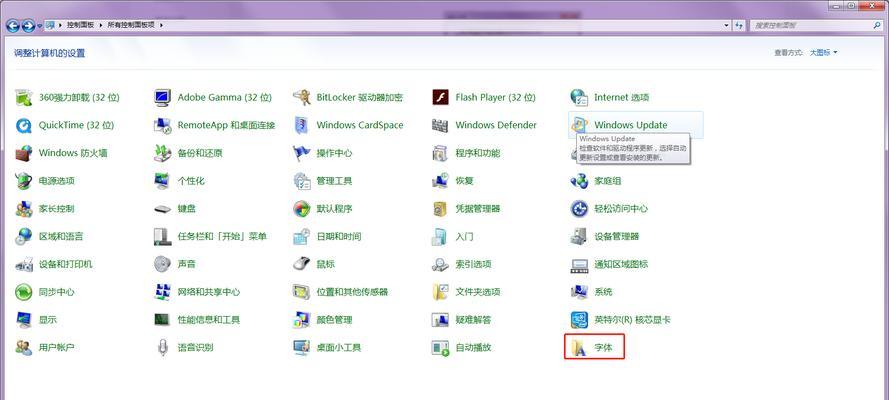Image resolution: width=889 pixels, height=400 pixels.
Task: Open the 鼠标 mouse icon
Action: [302, 264]
